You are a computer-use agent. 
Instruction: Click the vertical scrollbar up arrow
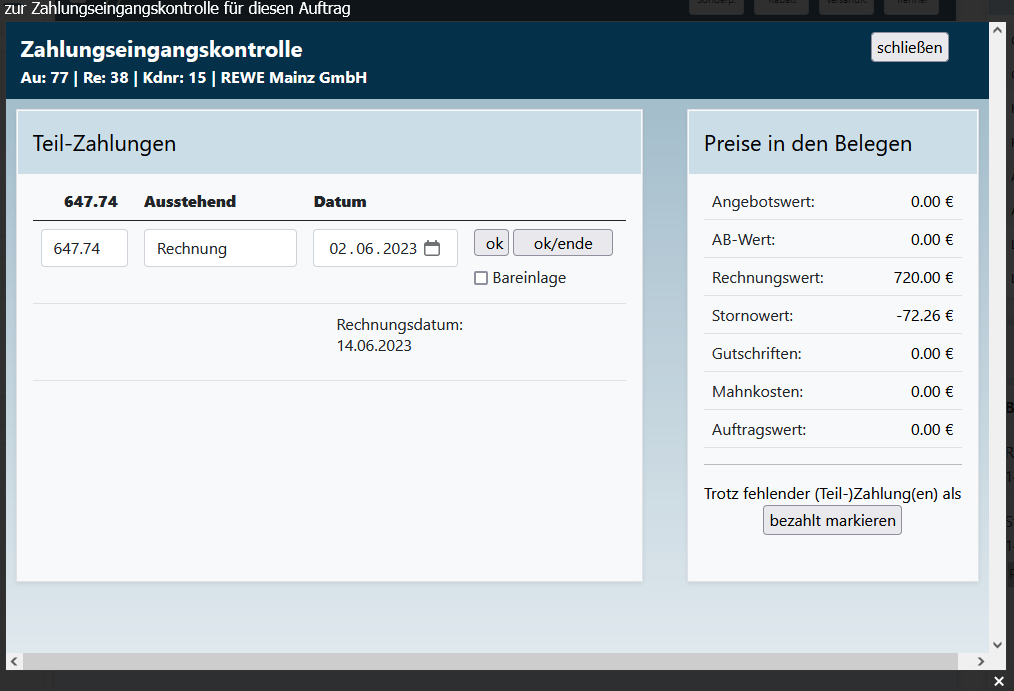(x=997, y=30)
